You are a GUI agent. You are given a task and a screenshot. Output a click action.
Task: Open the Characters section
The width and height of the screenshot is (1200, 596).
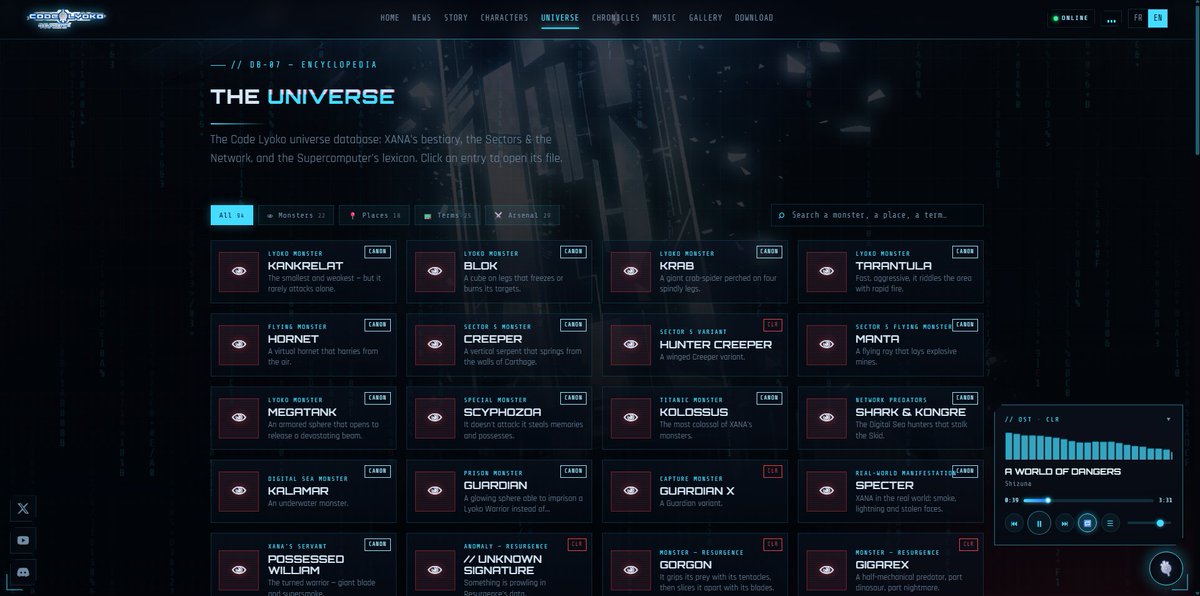pos(504,18)
